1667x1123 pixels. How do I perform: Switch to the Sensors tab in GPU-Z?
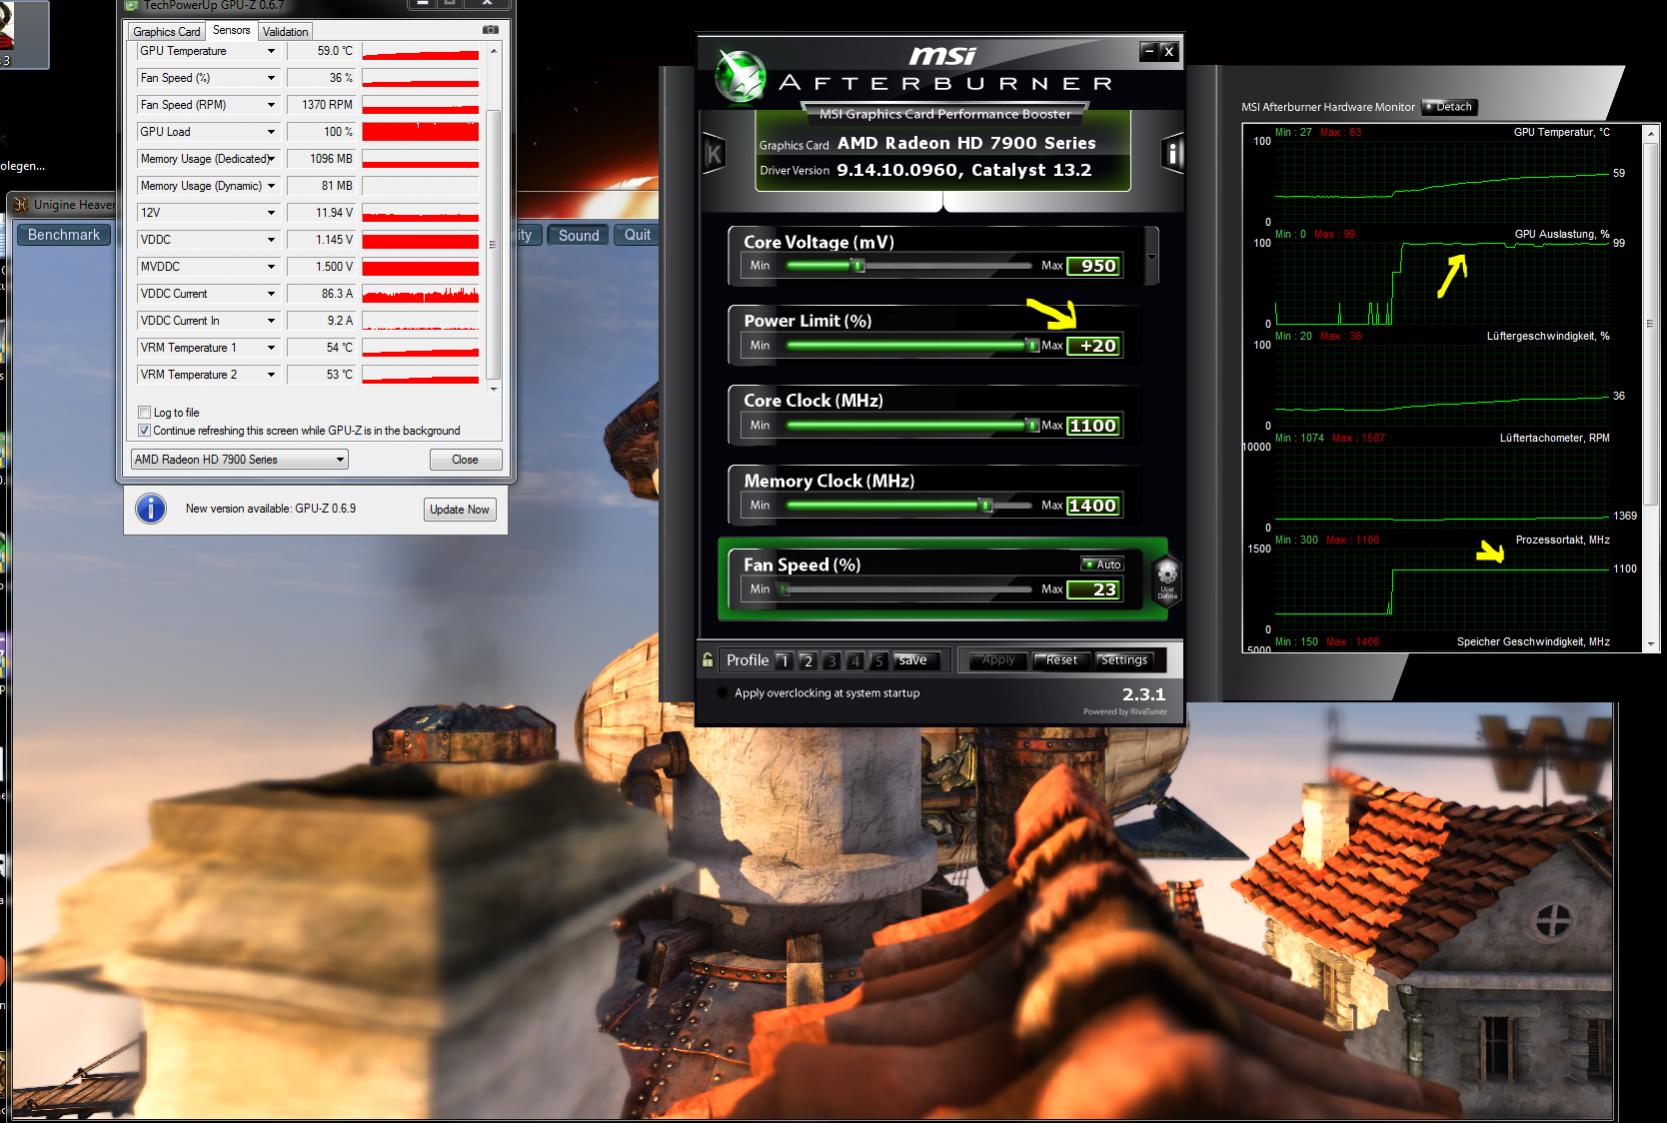pyautogui.click(x=231, y=30)
